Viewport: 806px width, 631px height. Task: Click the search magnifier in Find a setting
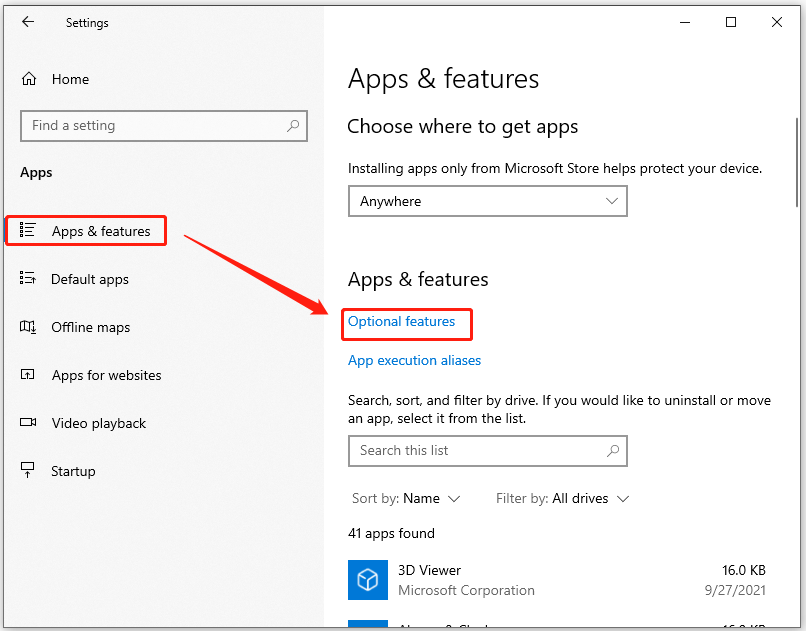(291, 126)
